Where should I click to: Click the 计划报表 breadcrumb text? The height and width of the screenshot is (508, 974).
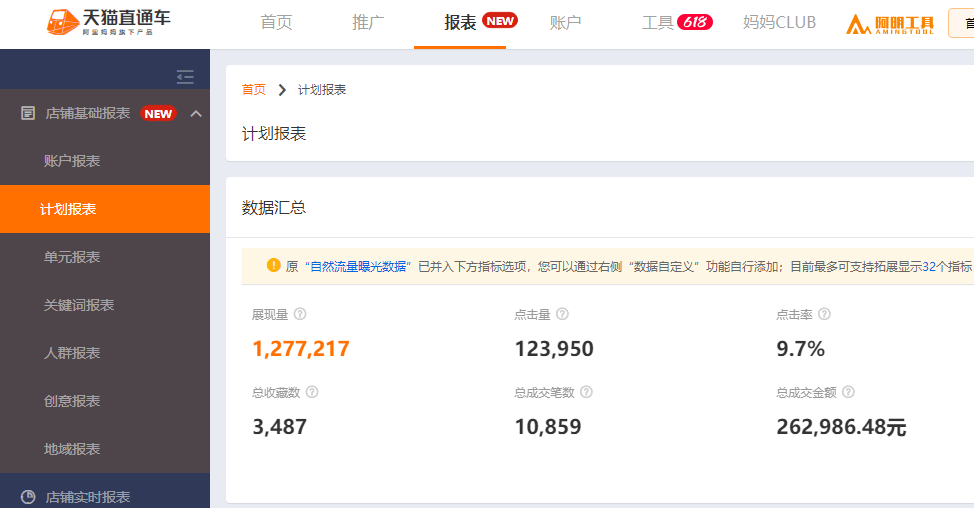(322, 90)
